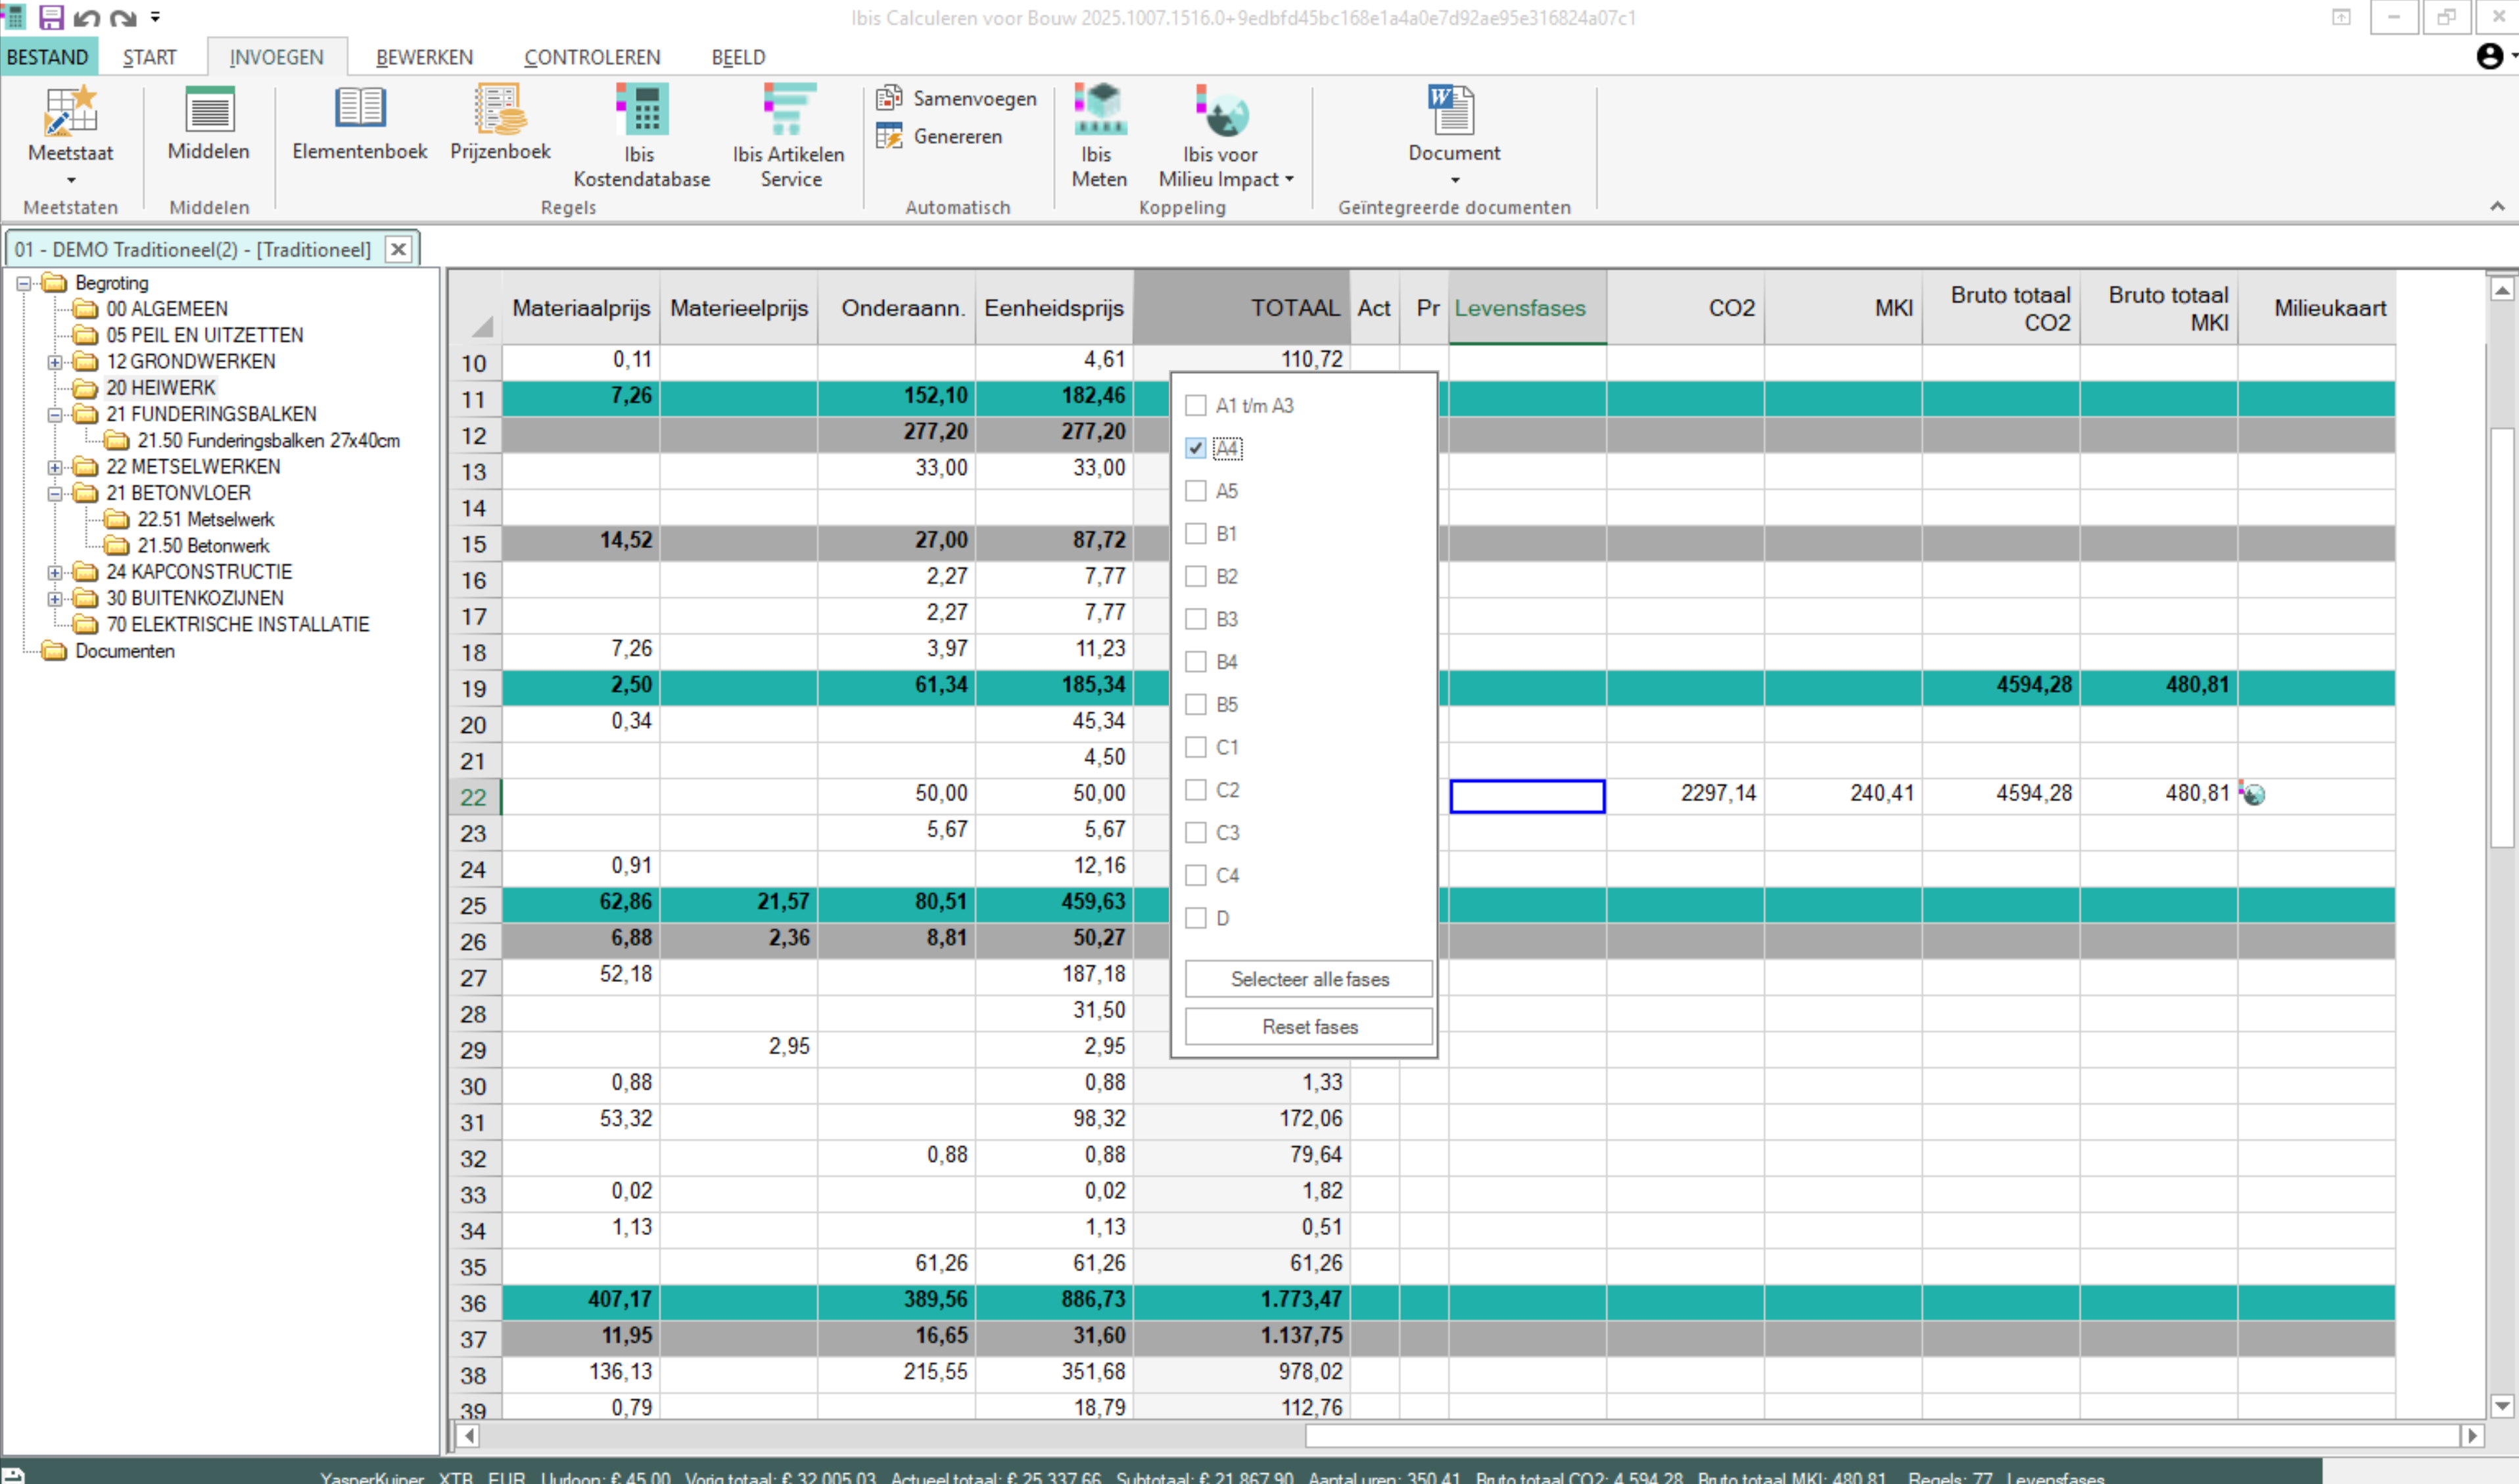Expand the 12 GRONDWERKEN folder
2519x1484 pixels.
(55, 362)
